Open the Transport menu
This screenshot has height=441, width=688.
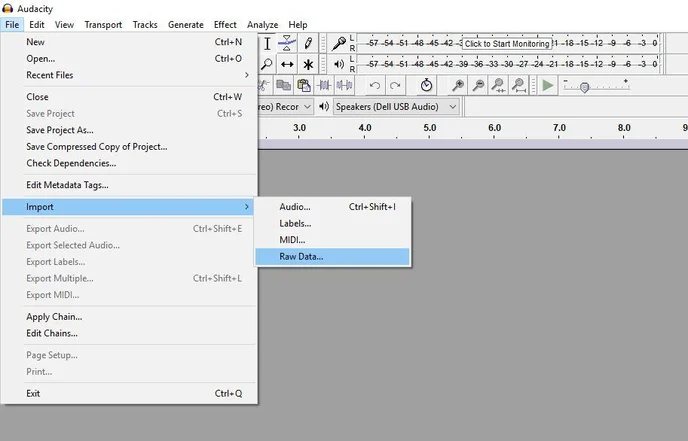(103, 25)
